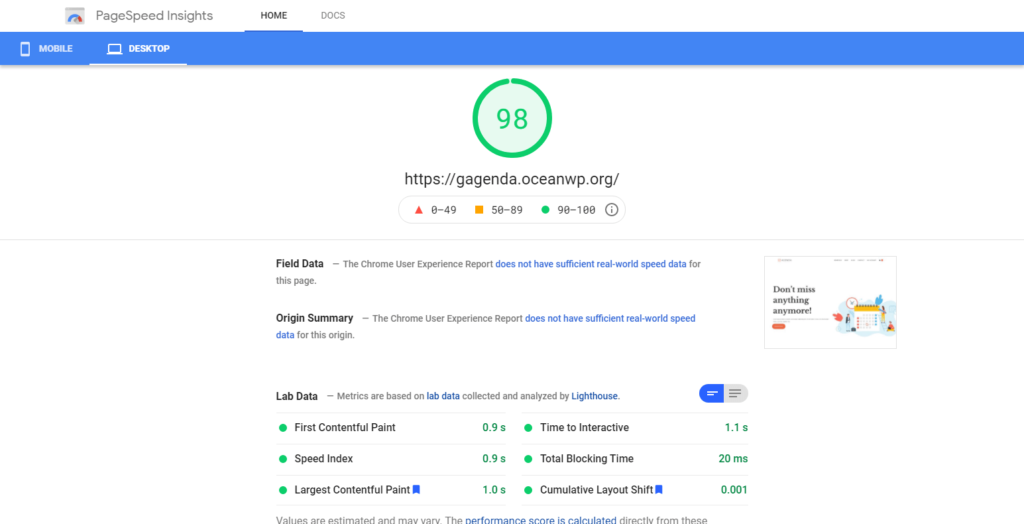
Task: Open the DOCS tab
Action: pos(333,16)
